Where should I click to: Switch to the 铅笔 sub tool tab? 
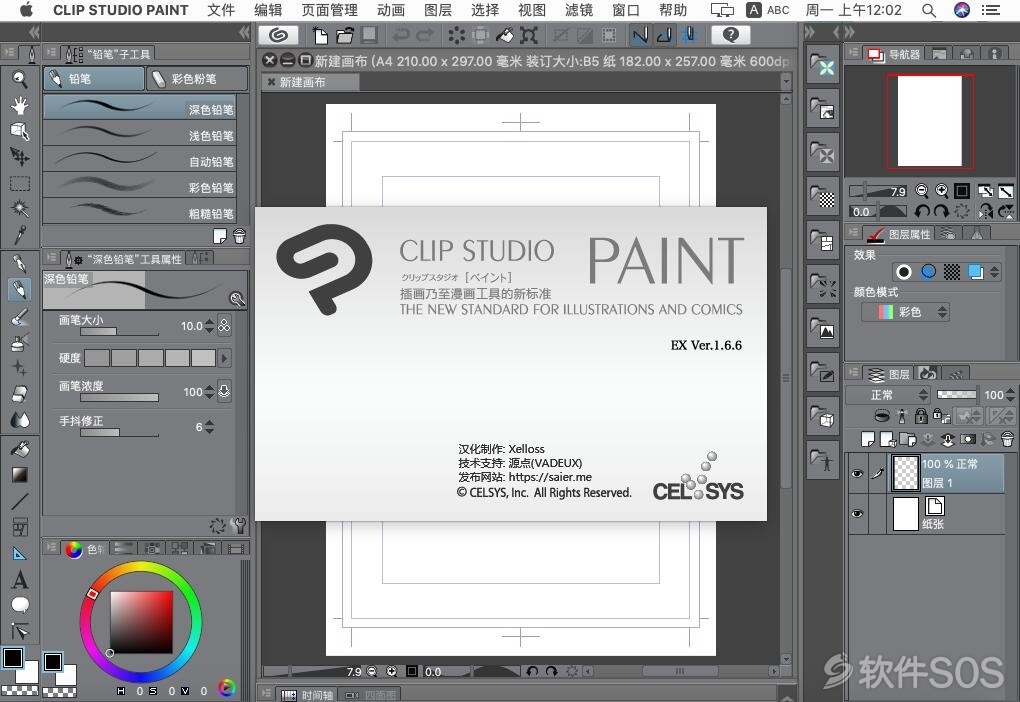pyautogui.click(x=94, y=79)
